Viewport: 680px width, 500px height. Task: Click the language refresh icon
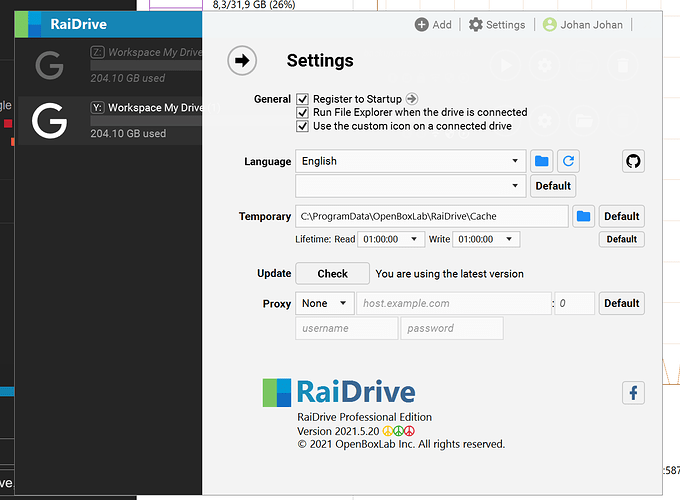[568, 161]
